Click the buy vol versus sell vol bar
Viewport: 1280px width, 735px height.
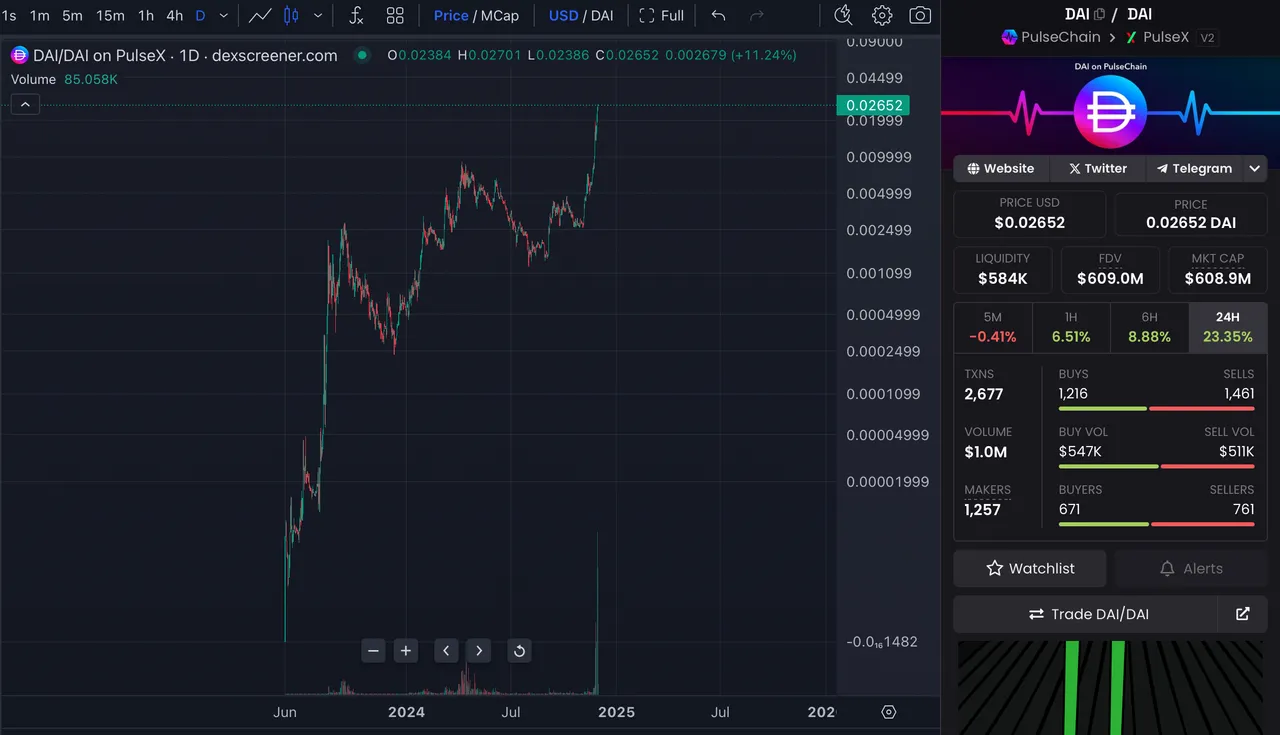(1156, 466)
